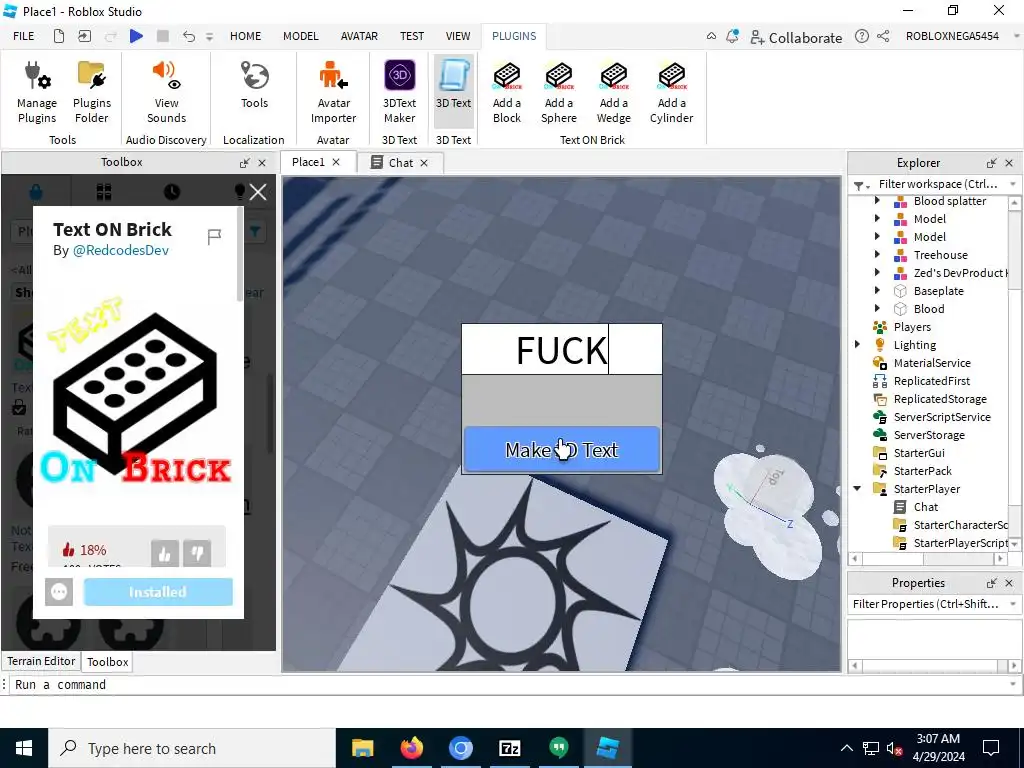Switch to the Chat script tab
1024x768 pixels.
[400, 163]
